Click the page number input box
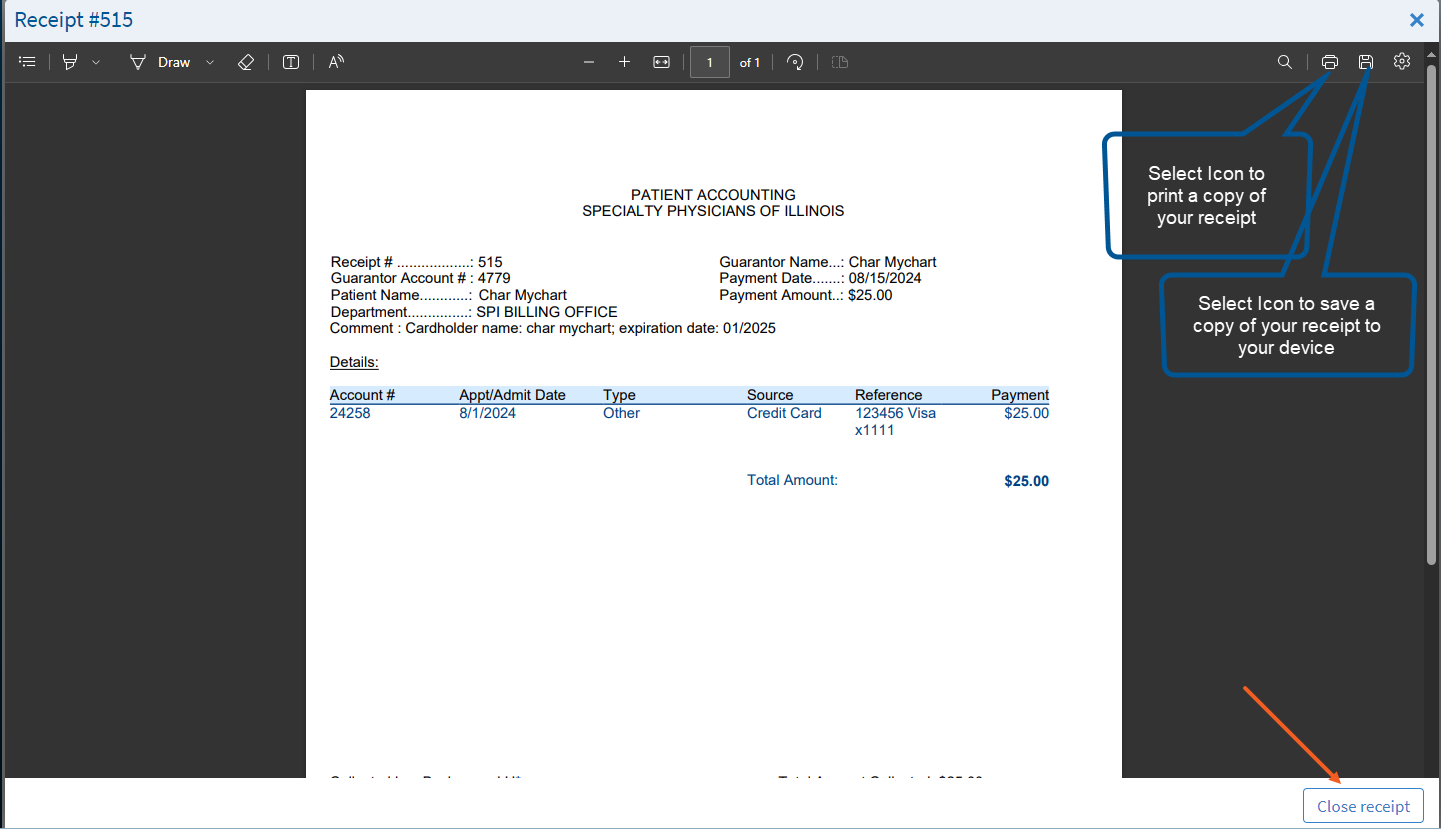The height and width of the screenshot is (829, 1441). (710, 62)
